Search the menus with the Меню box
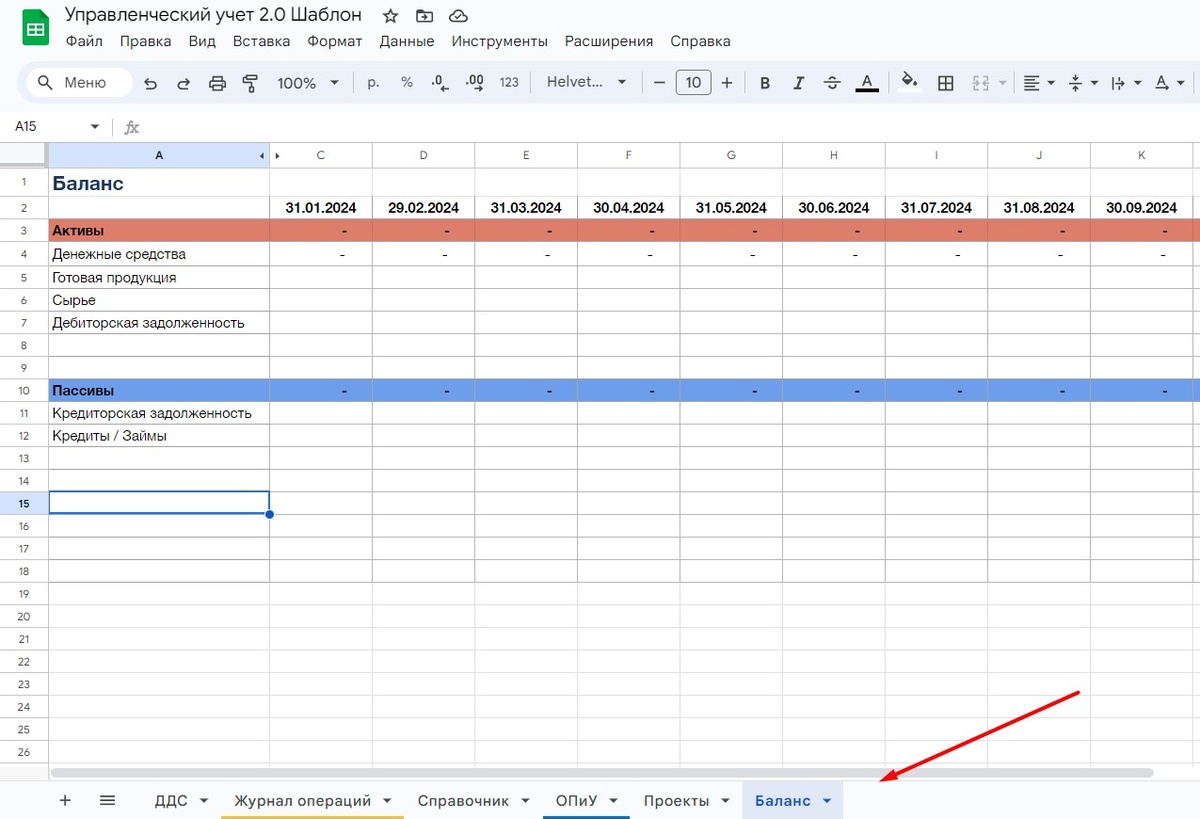Image resolution: width=1200 pixels, height=819 pixels. [x=79, y=83]
